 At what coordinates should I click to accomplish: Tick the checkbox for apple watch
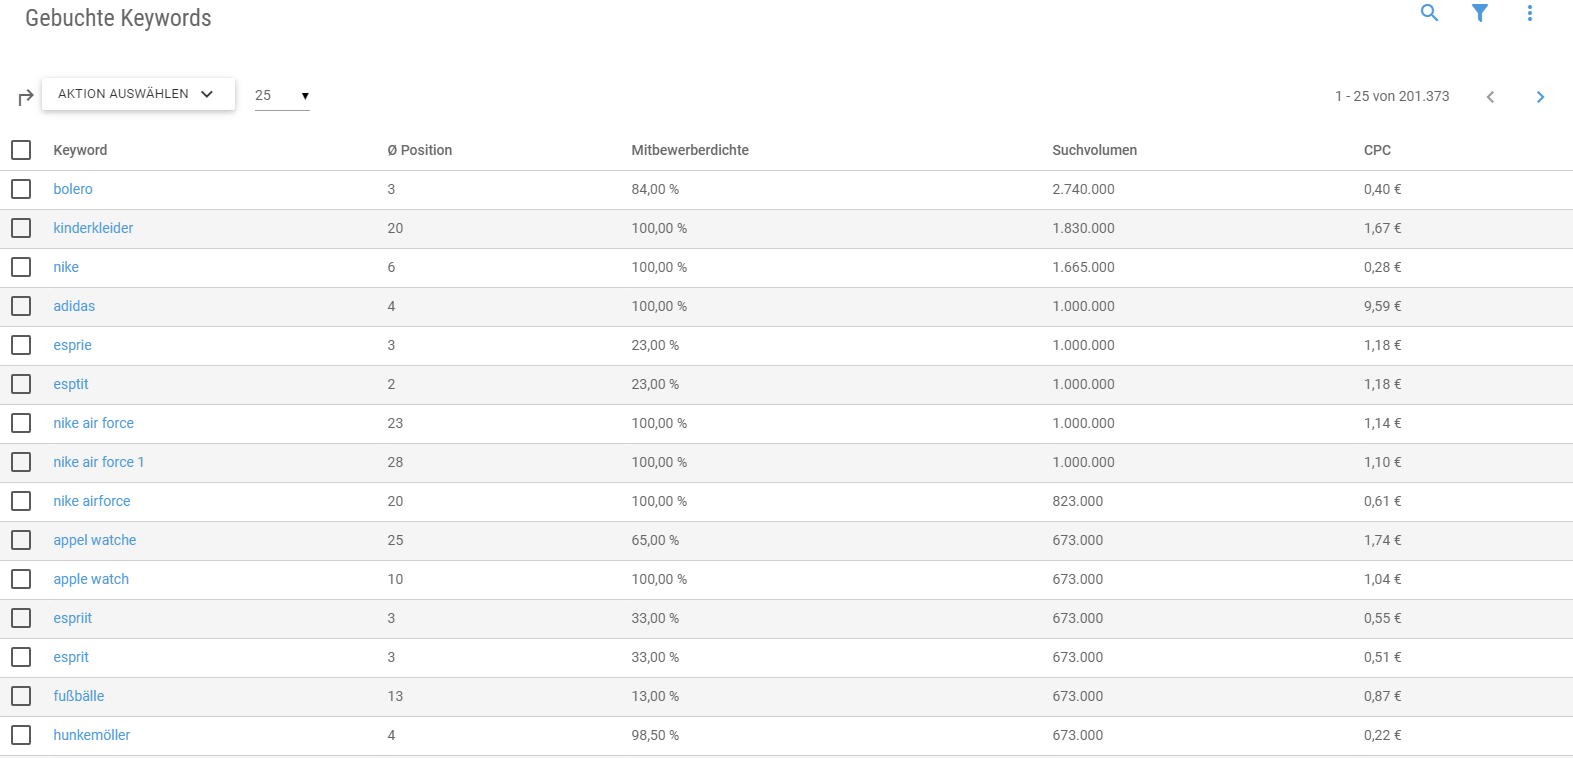(x=21, y=579)
